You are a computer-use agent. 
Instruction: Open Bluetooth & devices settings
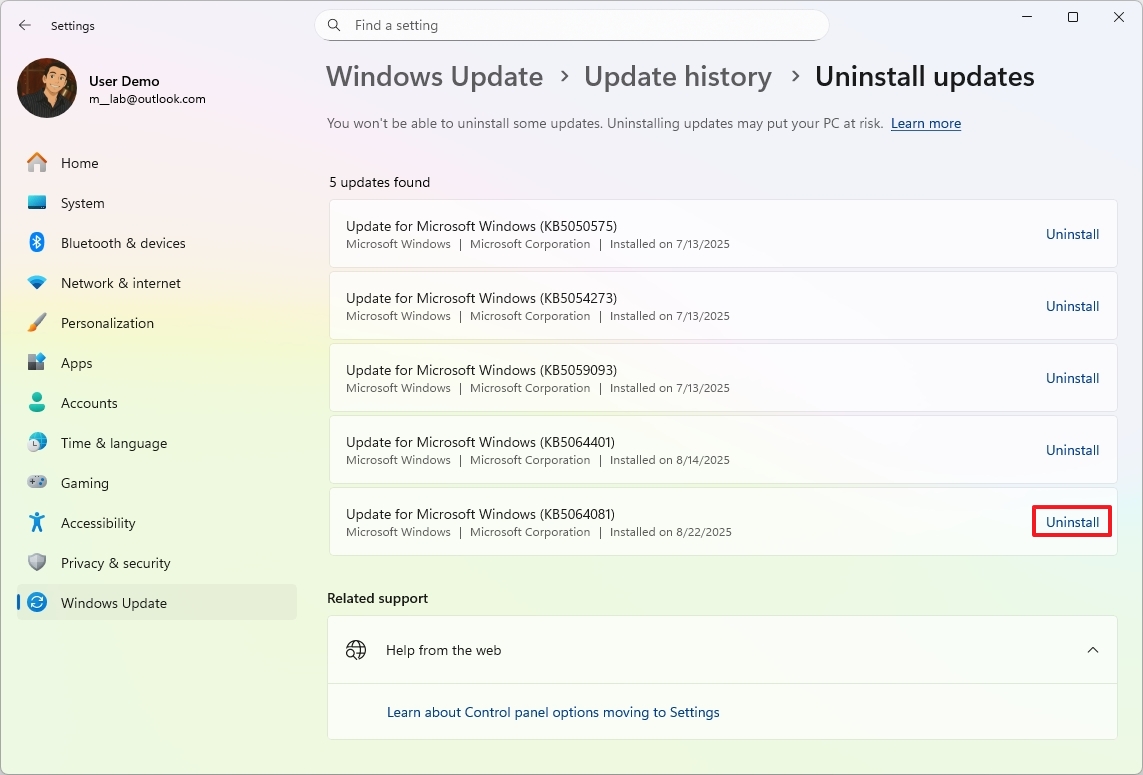[122, 243]
